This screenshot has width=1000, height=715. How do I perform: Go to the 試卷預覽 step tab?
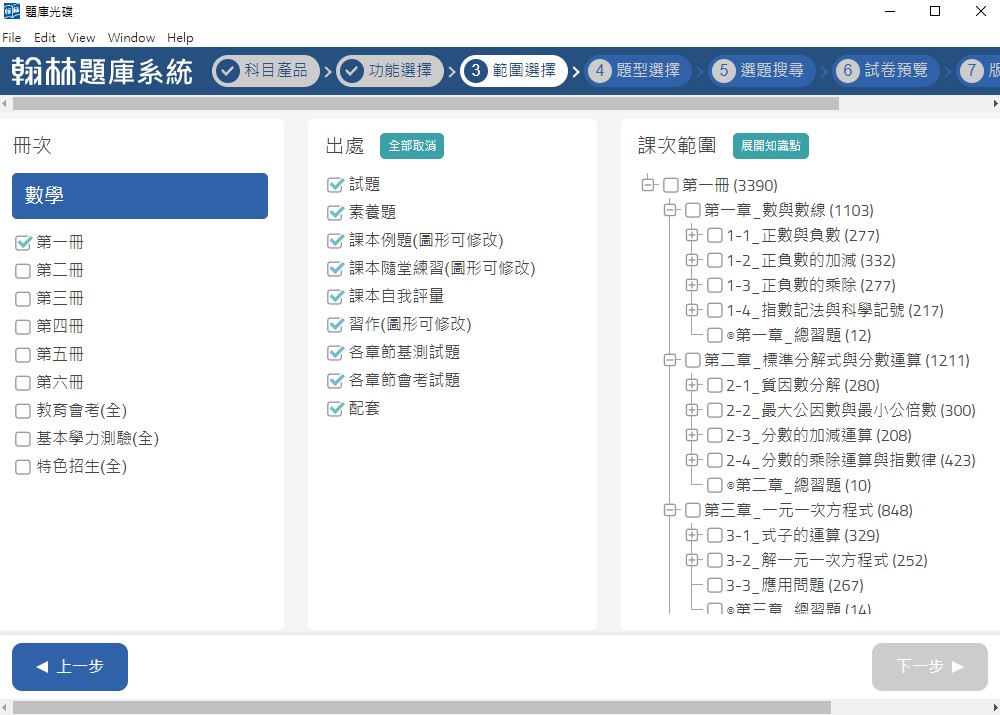coord(886,71)
